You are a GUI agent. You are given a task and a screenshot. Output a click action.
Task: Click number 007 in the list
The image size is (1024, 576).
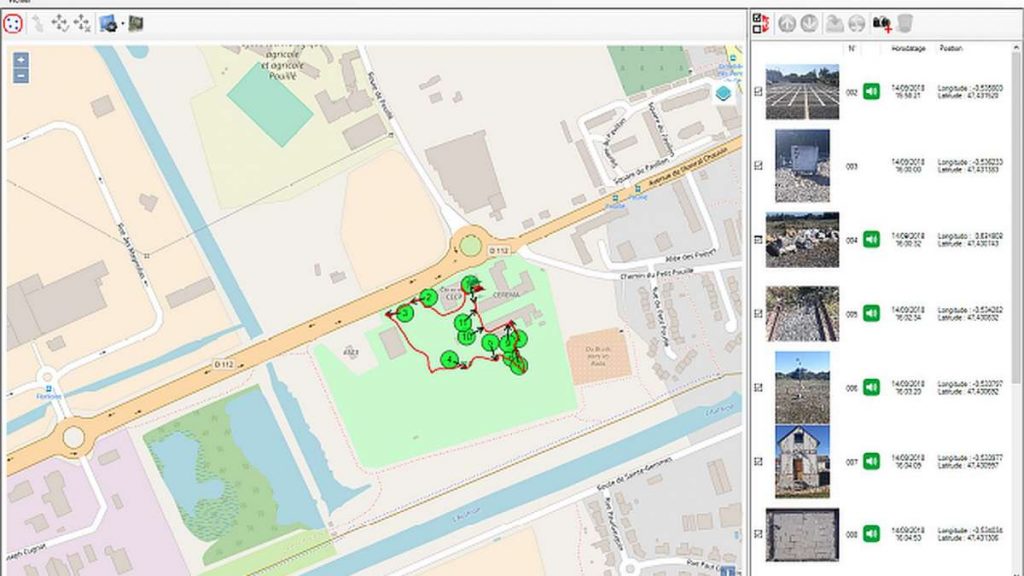[x=852, y=462]
